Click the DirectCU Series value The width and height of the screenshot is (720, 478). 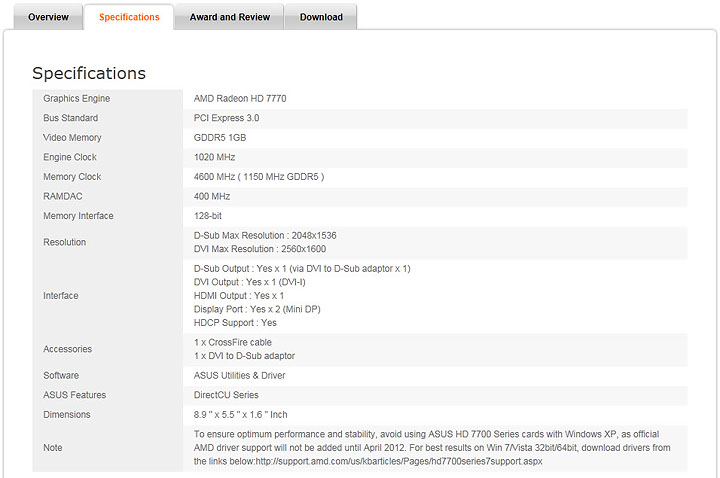(226, 395)
